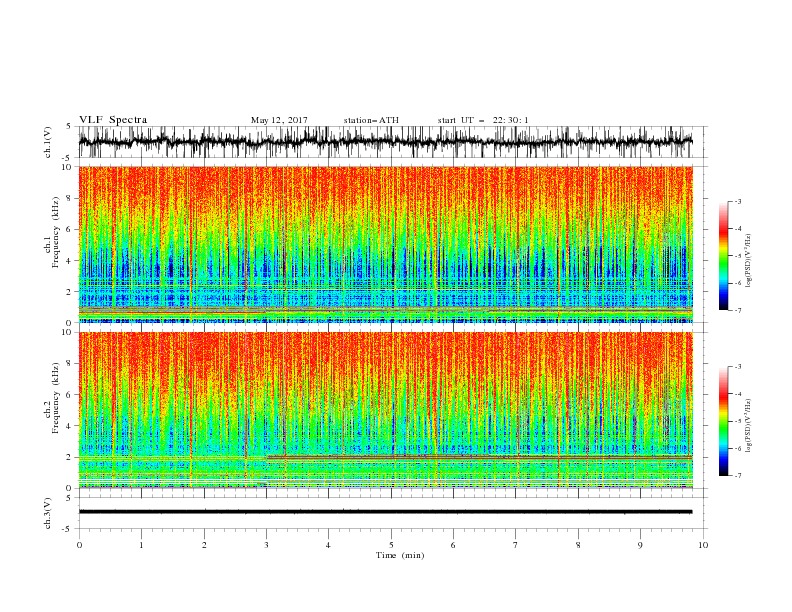Click the "-5" volt tick on ch.3(V) axis
The width and height of the screenshot is (792, 612).
coord(68,529)
